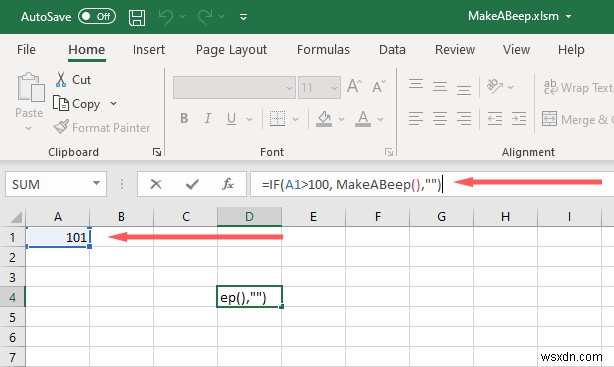Screen dimensions: 614x367
Task: Switch to the Data tab
Action: pos(392,49)
